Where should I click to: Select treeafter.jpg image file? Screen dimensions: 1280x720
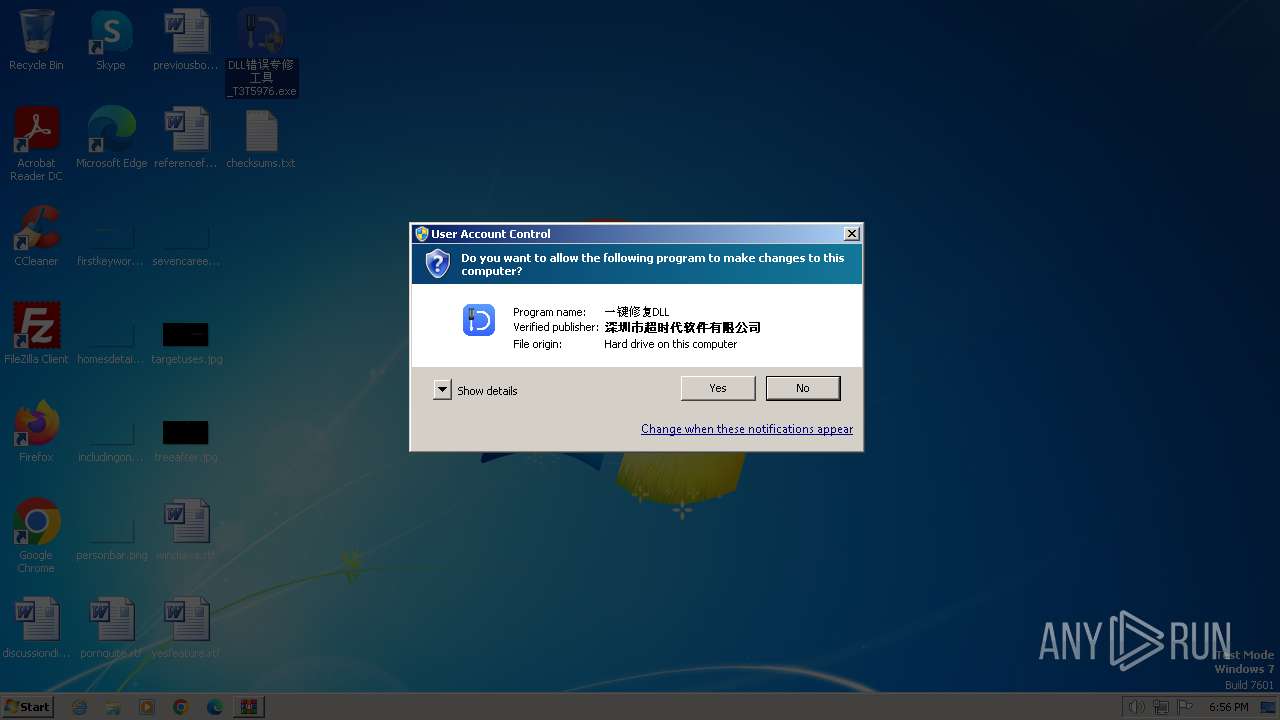[x=186, y=441]
